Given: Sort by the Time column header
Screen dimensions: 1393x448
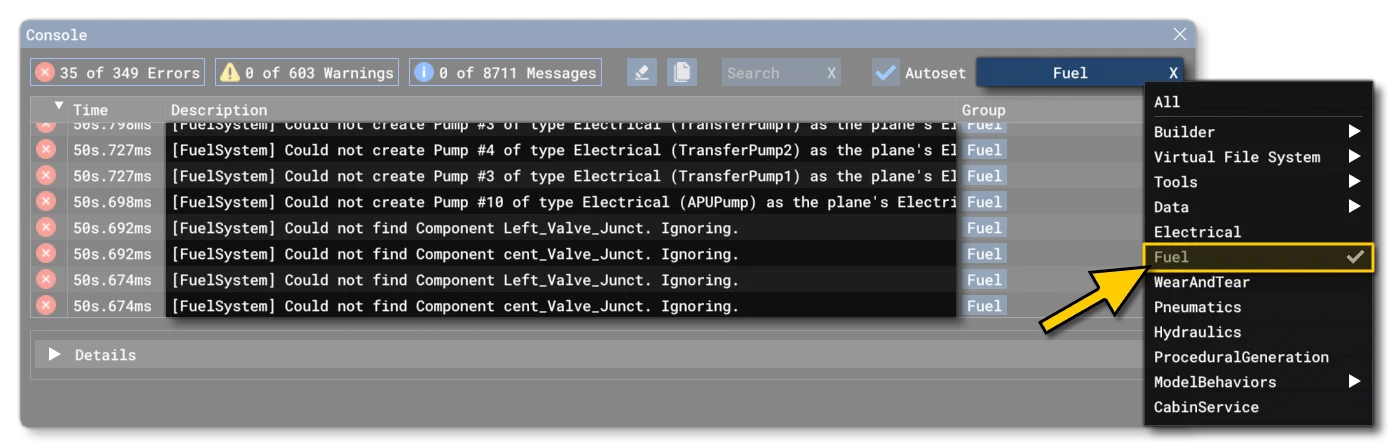Looking at the screenshot, I should pos(90,110).
